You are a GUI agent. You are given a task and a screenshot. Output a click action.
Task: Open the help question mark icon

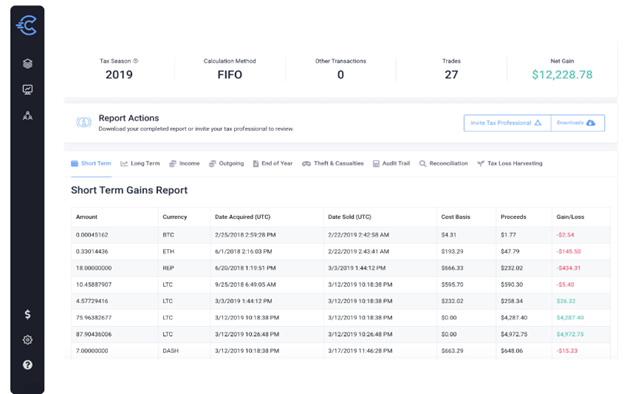[27, 365]
